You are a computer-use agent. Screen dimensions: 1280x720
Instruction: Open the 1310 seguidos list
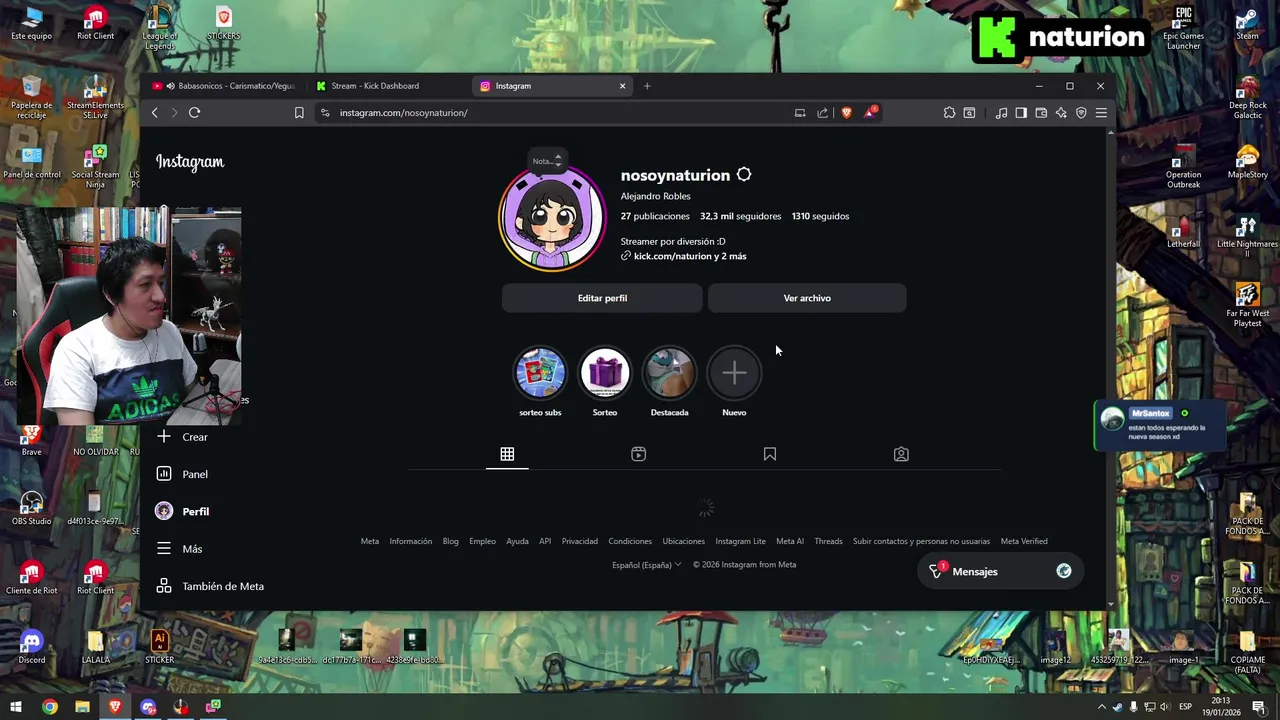820,216
